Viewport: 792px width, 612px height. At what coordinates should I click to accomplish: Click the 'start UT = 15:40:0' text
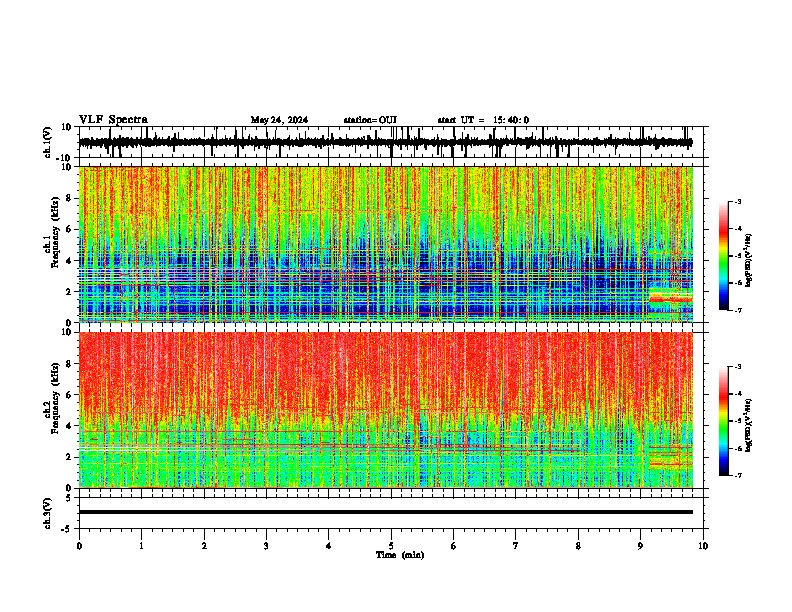coord(483,120)
